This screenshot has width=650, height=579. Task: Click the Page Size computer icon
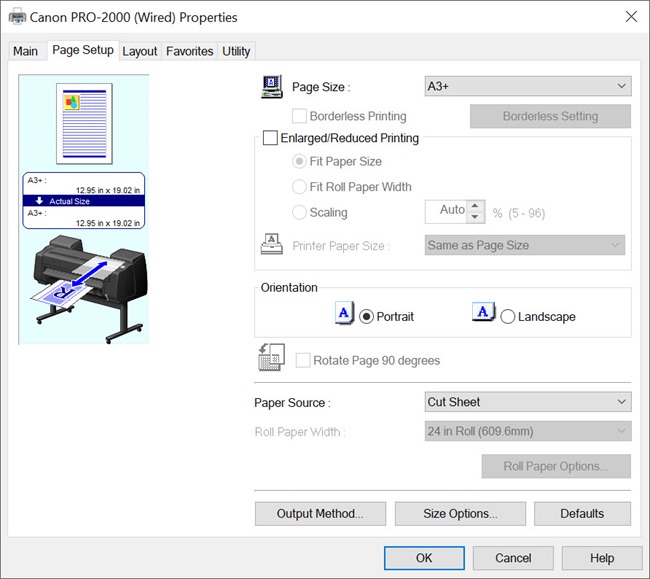coord(272,87)
